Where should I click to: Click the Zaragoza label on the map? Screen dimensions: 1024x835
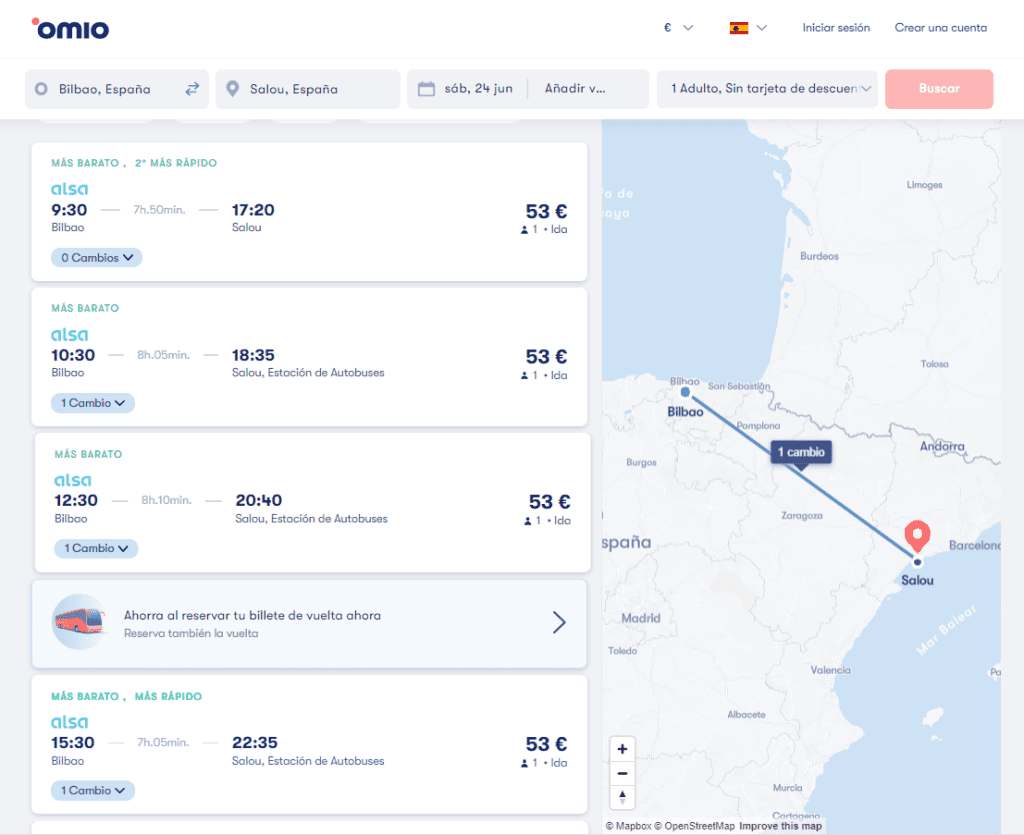(802, 516)
